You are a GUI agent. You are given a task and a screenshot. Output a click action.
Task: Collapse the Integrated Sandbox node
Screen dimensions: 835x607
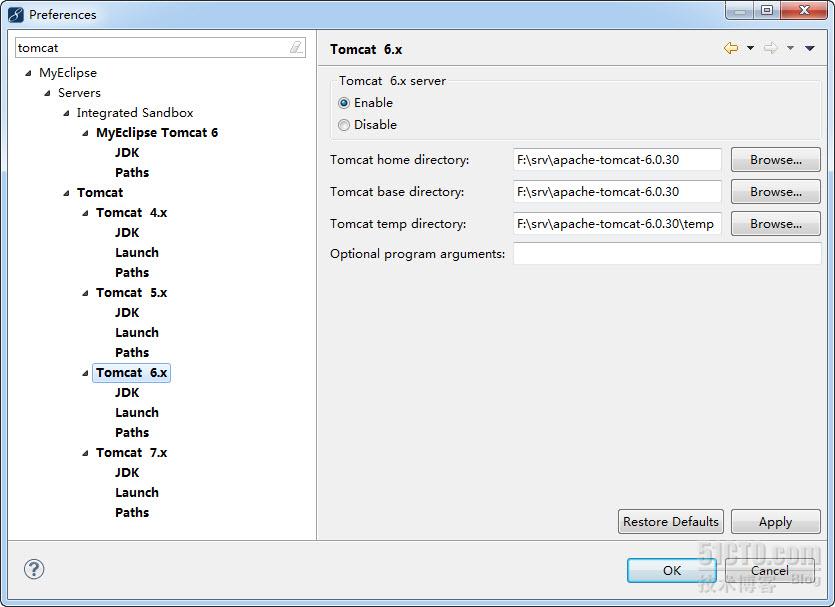click(66, 113)
